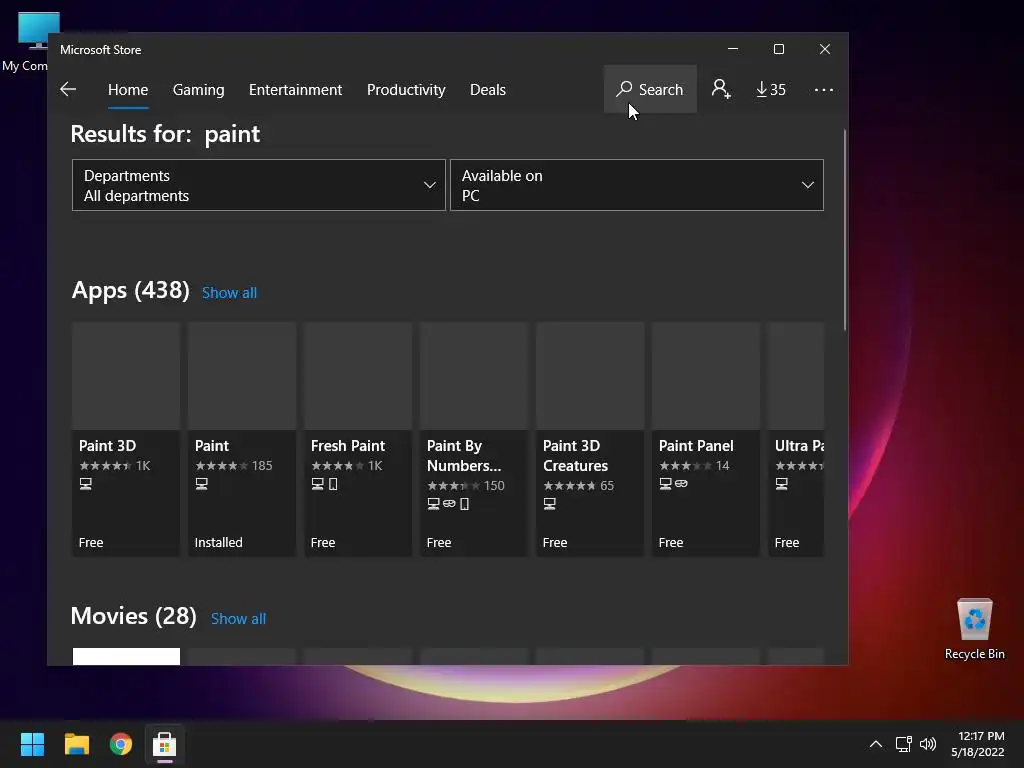Minimize the Microsoft Store window
The width and height of the screenshot is (1024, 768).
(x=733, y=49)
